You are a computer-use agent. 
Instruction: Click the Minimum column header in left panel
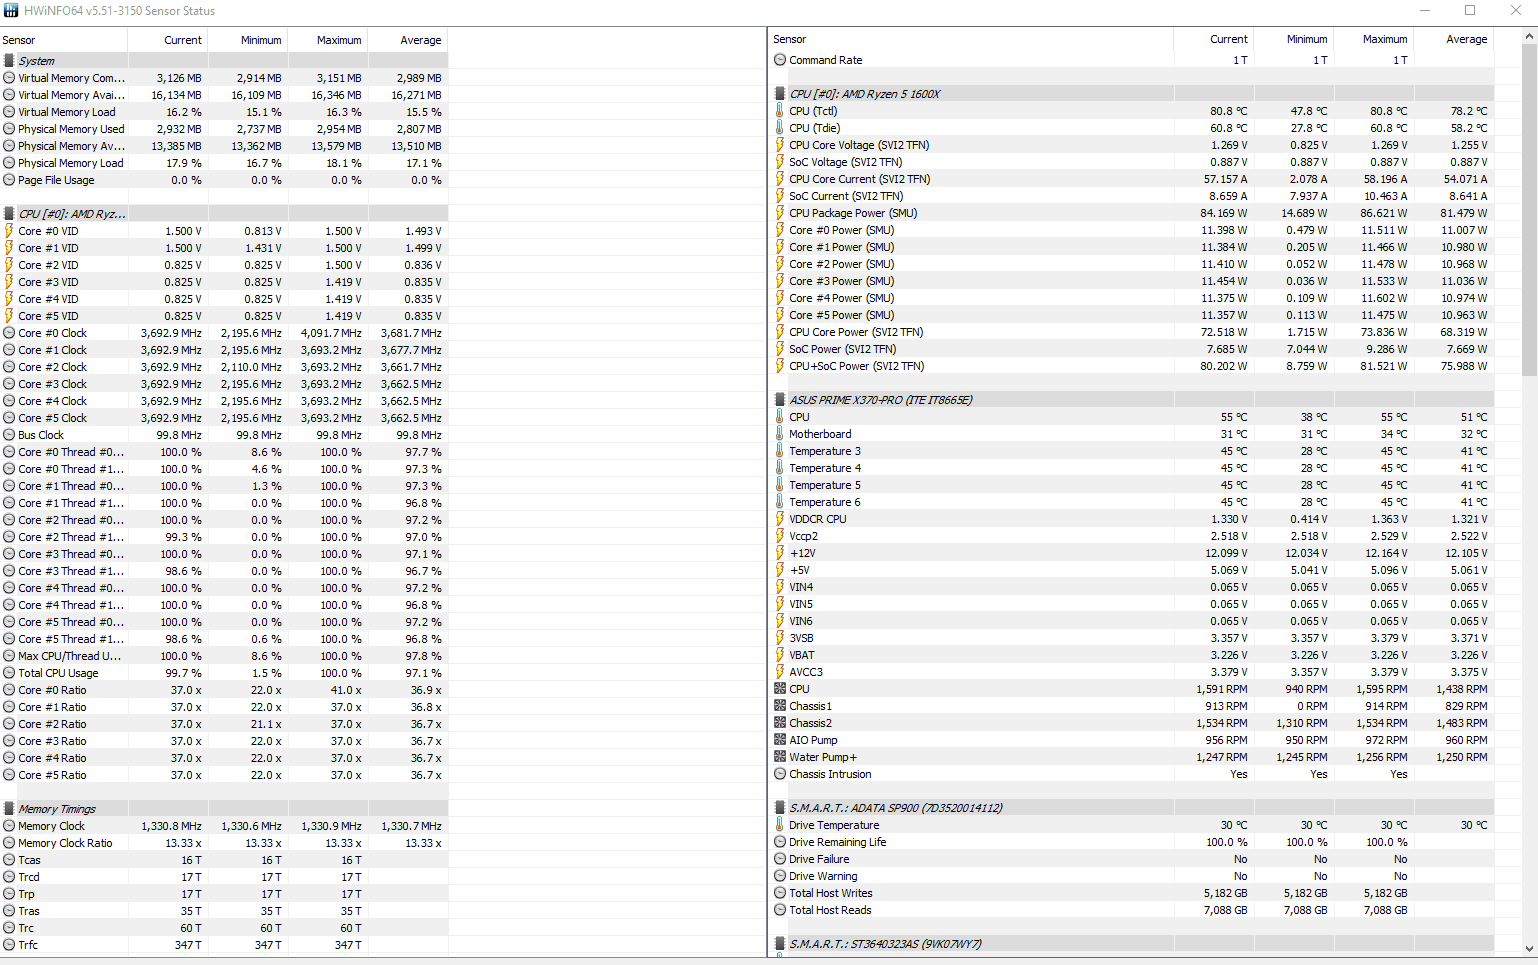click(248, 40)
